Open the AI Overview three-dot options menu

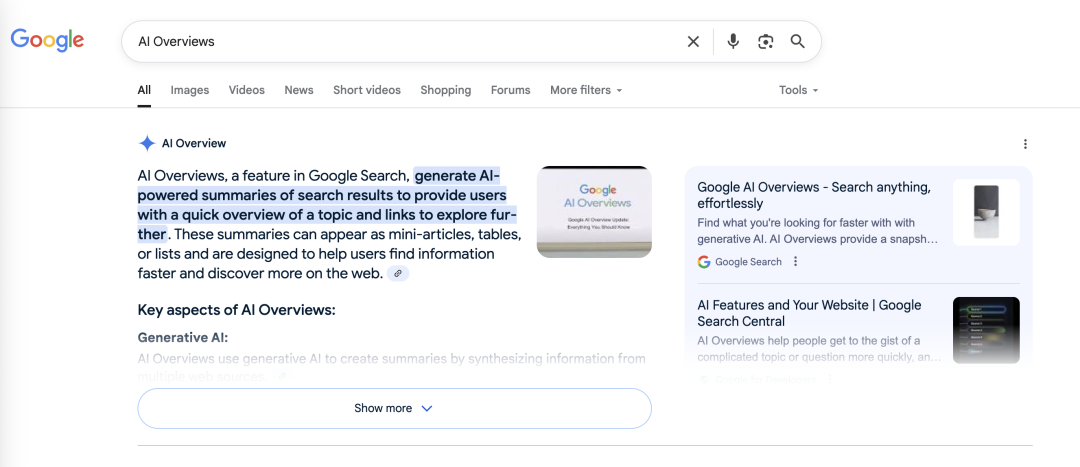pos(1025,144)
